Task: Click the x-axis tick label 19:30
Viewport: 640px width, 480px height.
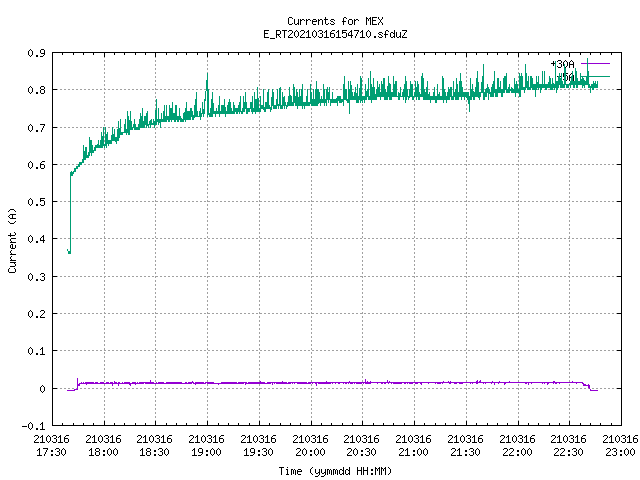Action: tap(258, 452)
